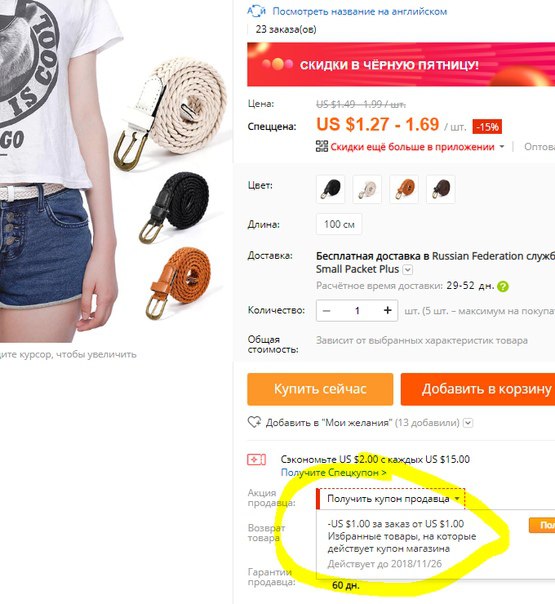Select the dark brown belt color
Viewport: 555px width, 604px height.
[441, 189]
